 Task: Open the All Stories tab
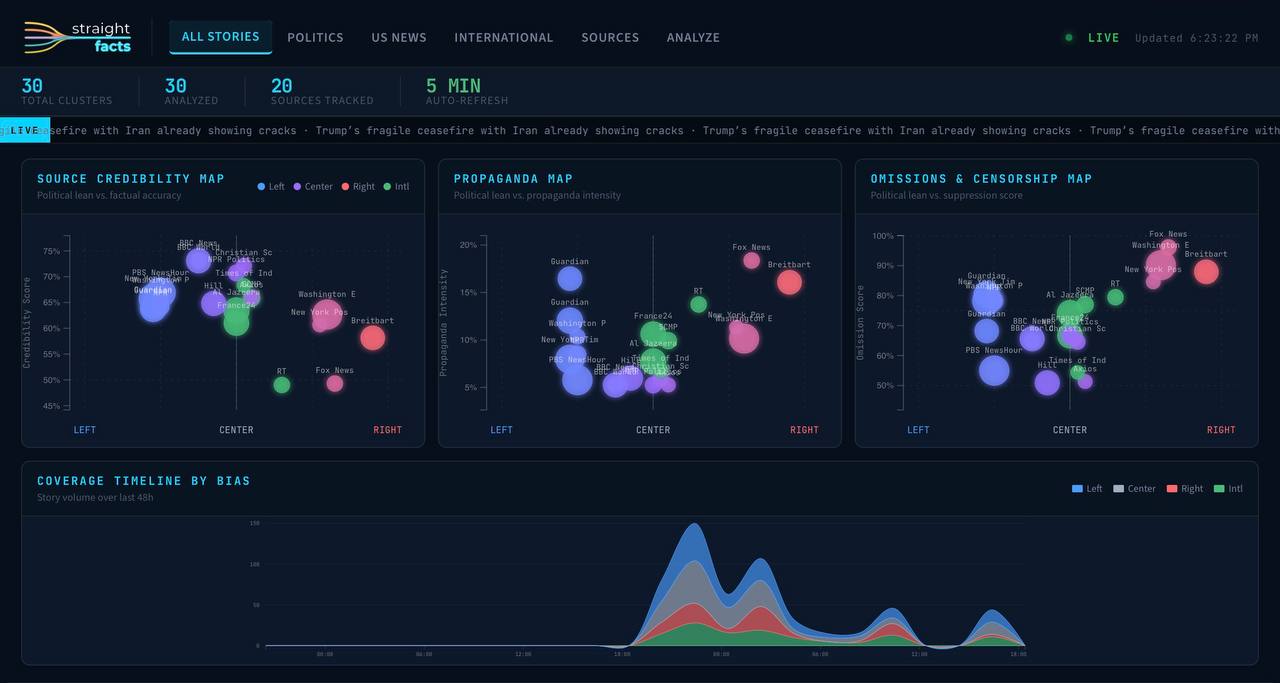point(220,37)
